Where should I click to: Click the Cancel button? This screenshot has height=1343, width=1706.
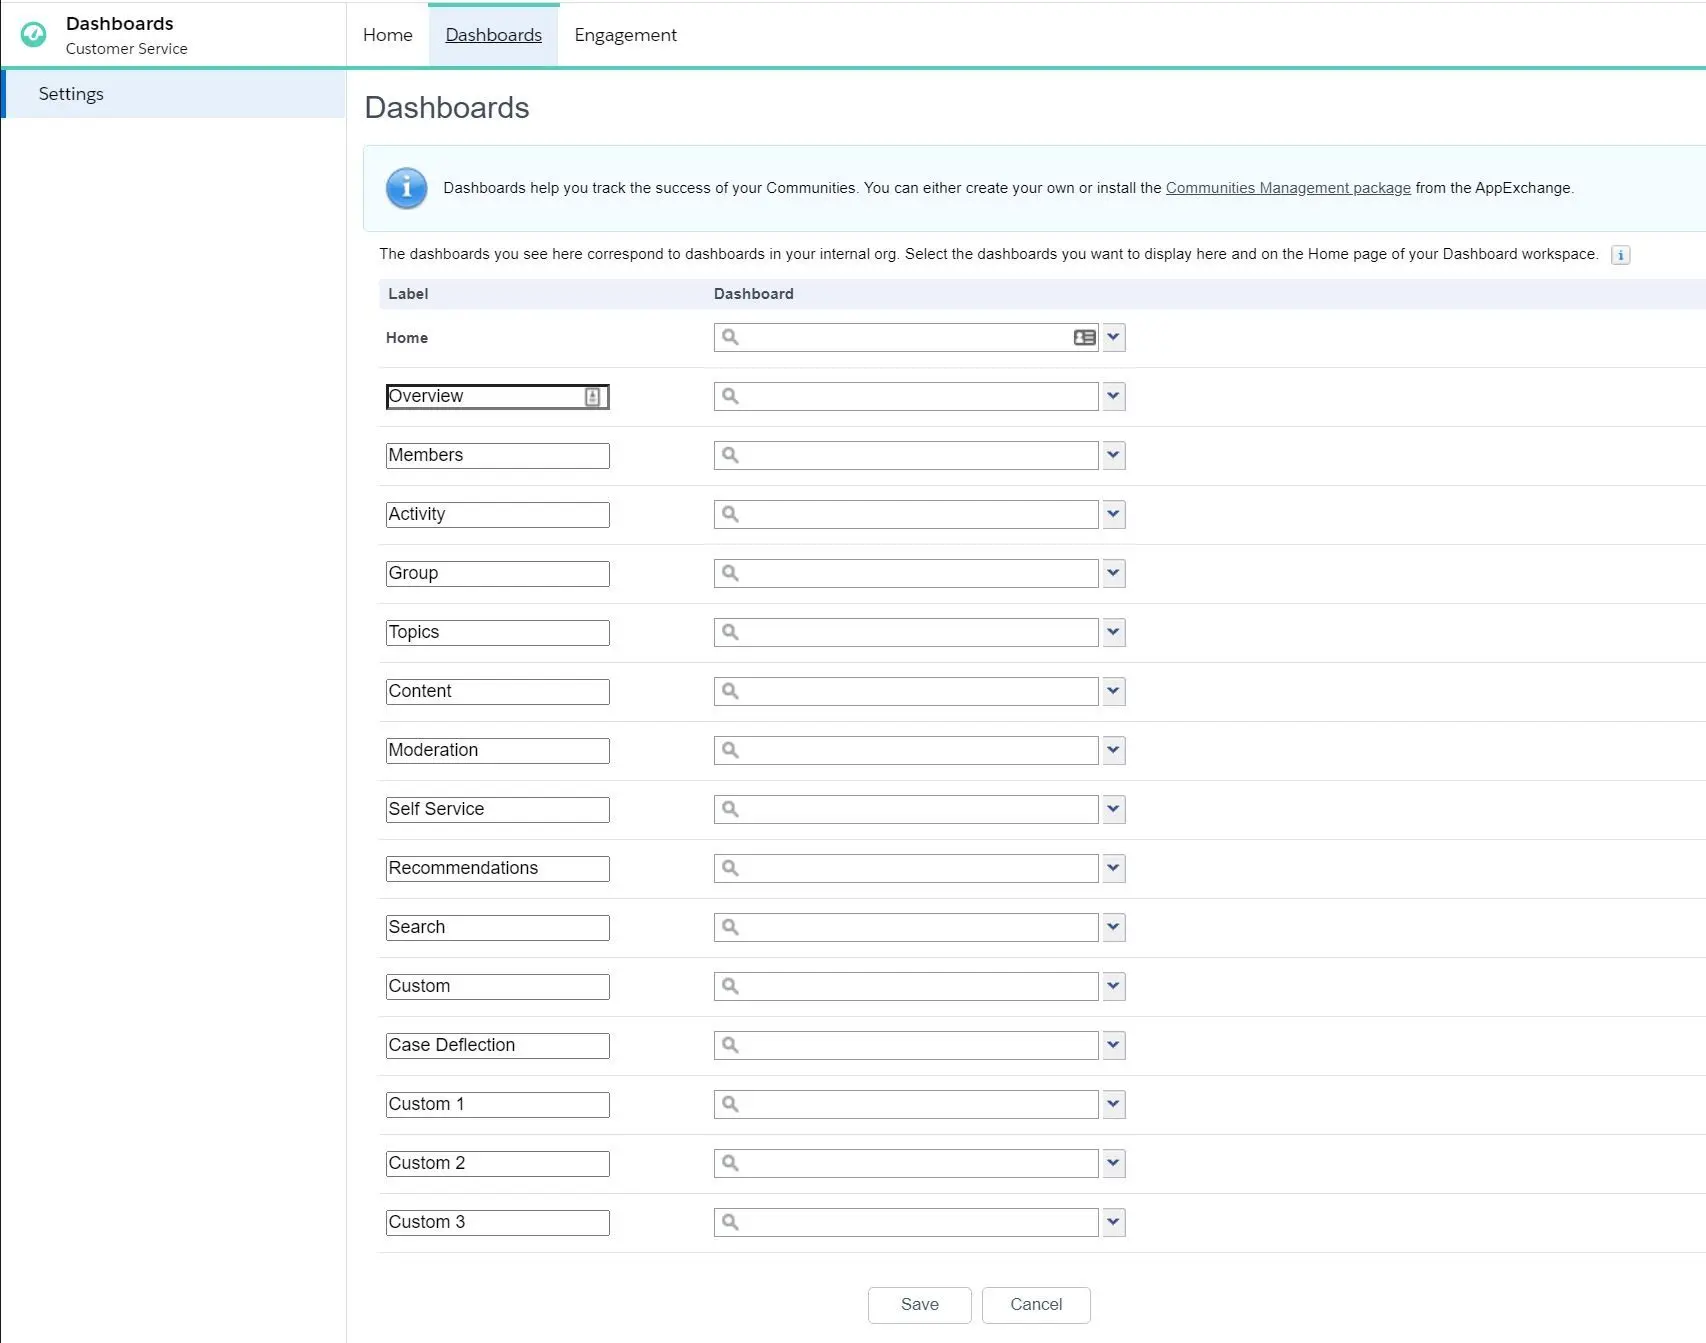pos(1036,1305)
